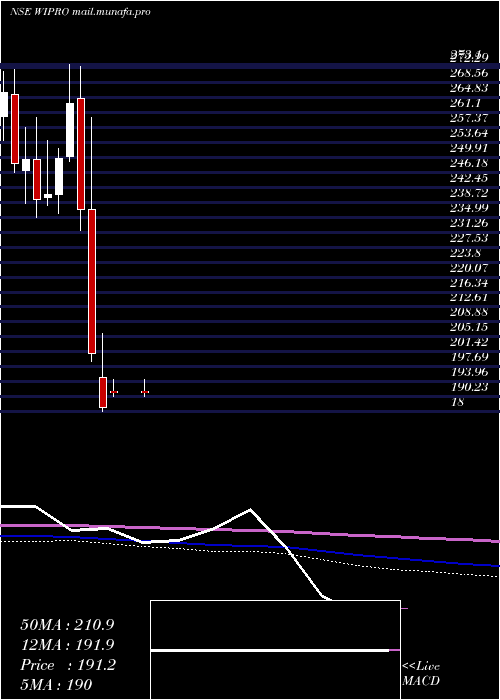
Task: Click the 5MA : 190 readout
Action: point(56,684)
